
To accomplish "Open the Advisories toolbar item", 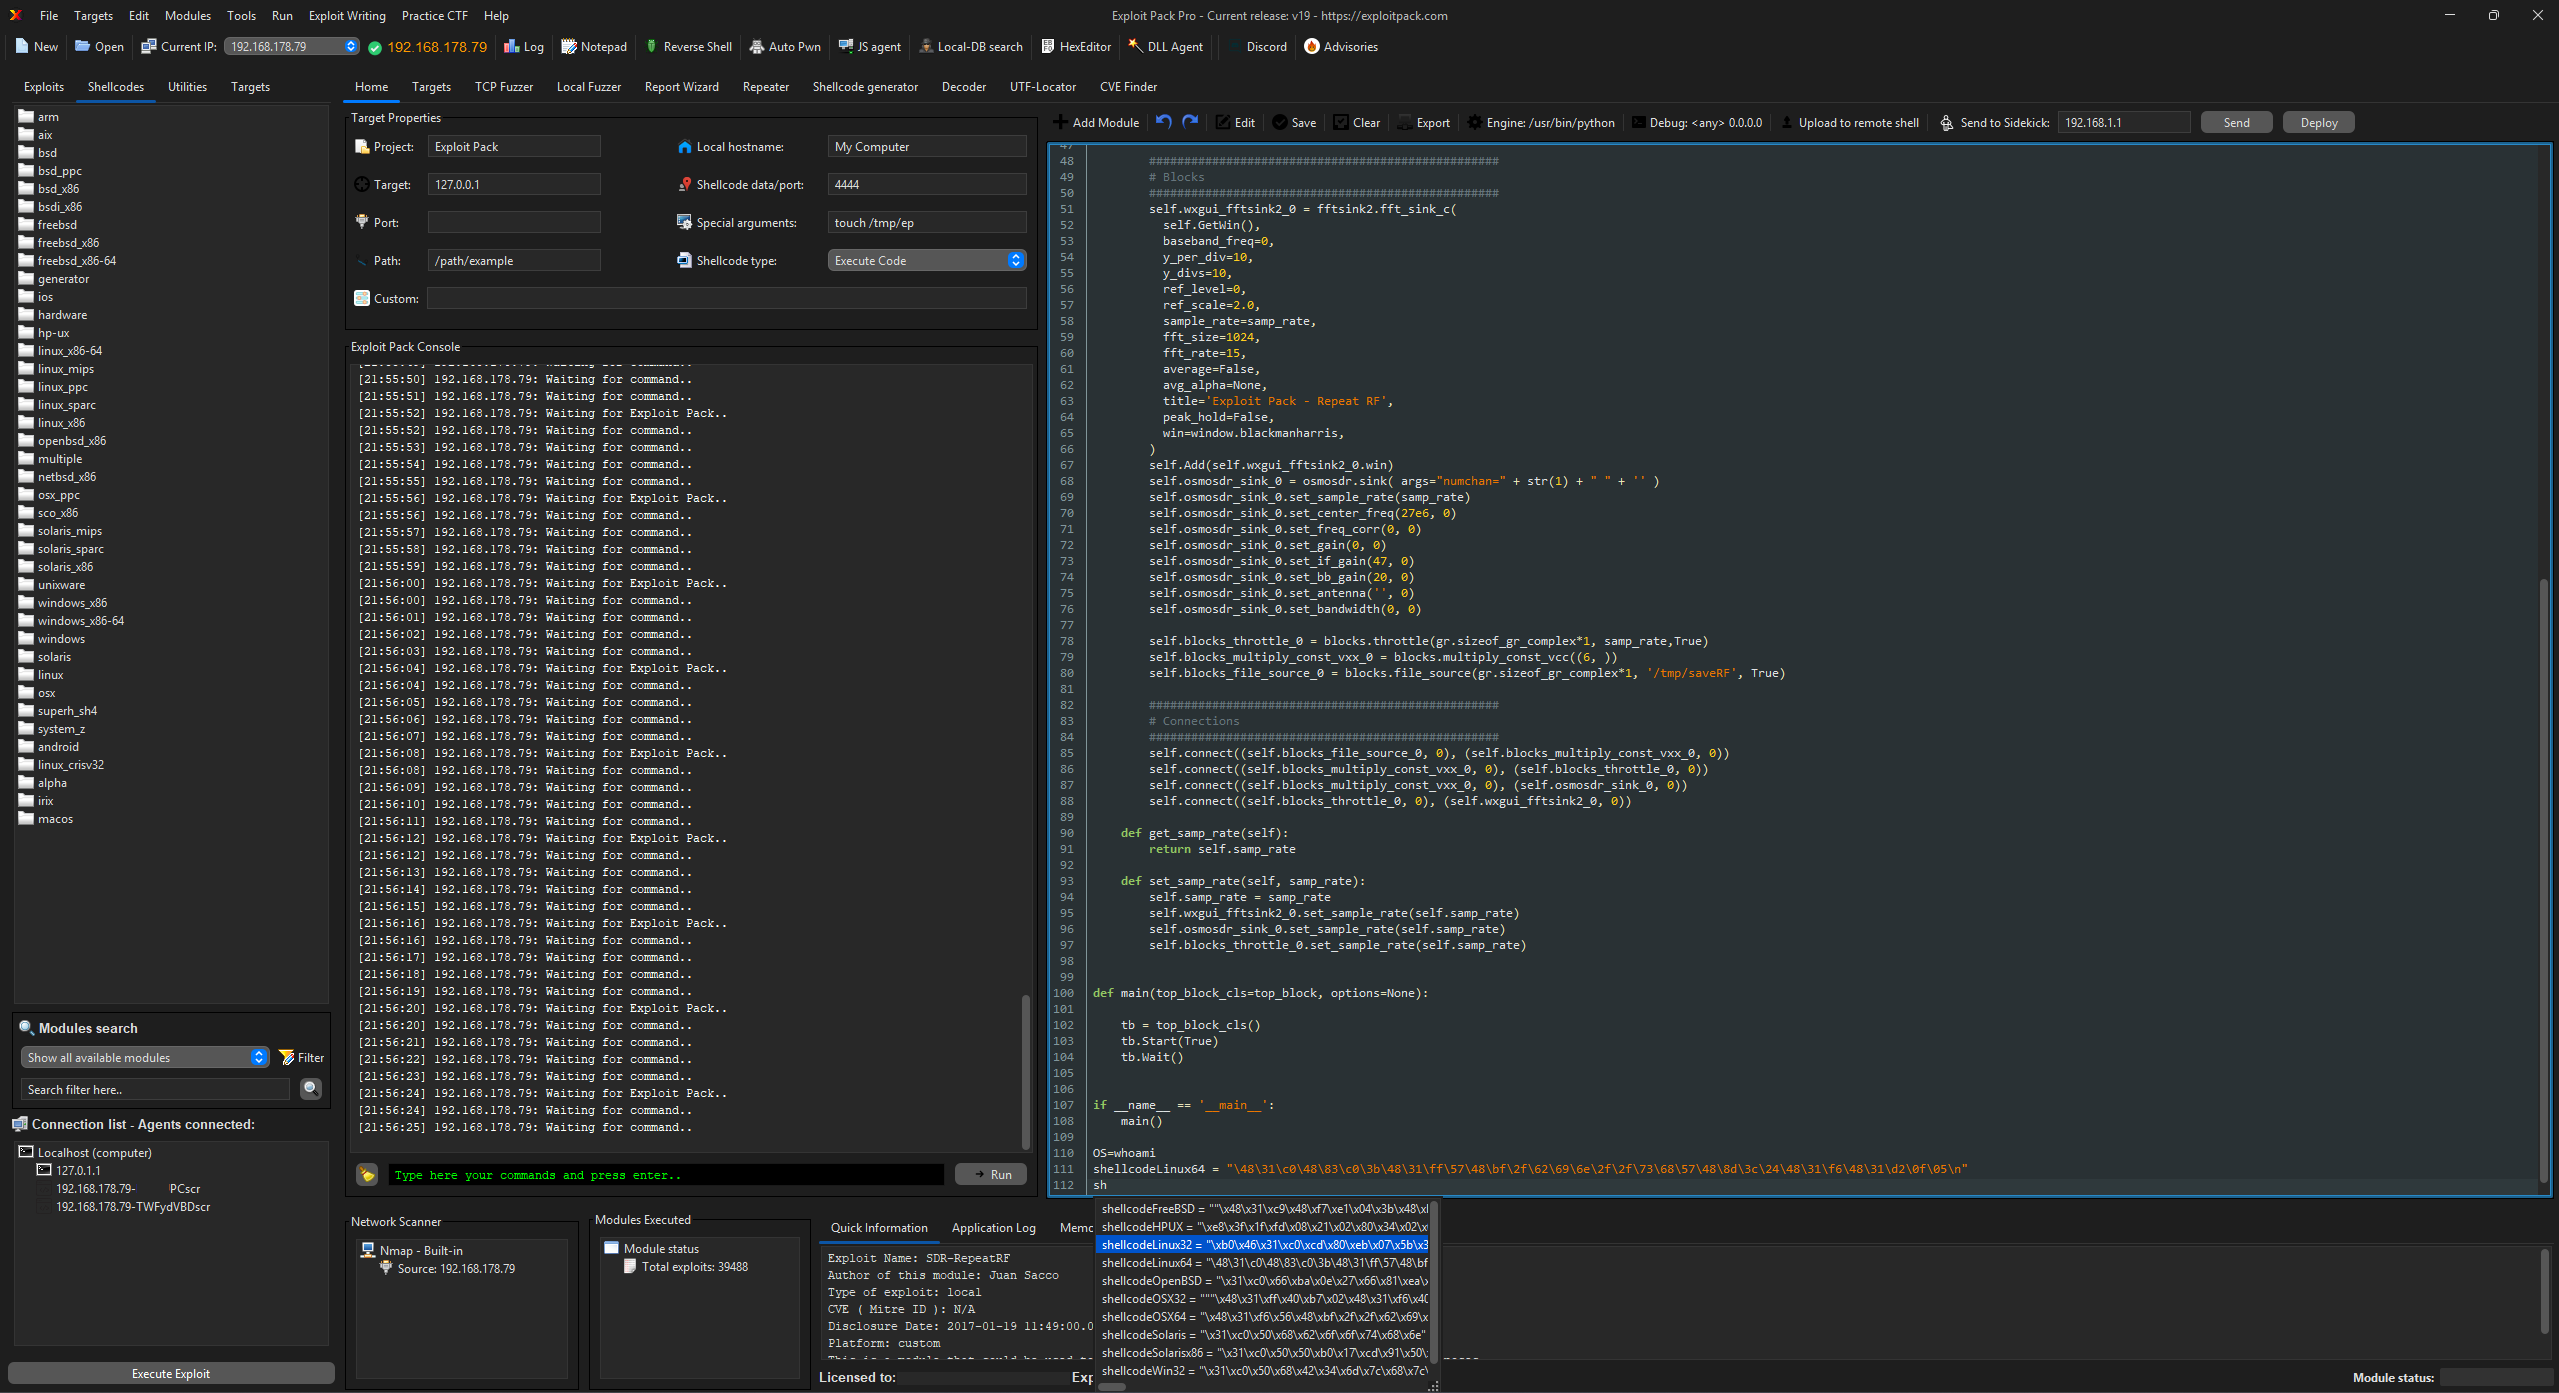I will [1340, 47].
